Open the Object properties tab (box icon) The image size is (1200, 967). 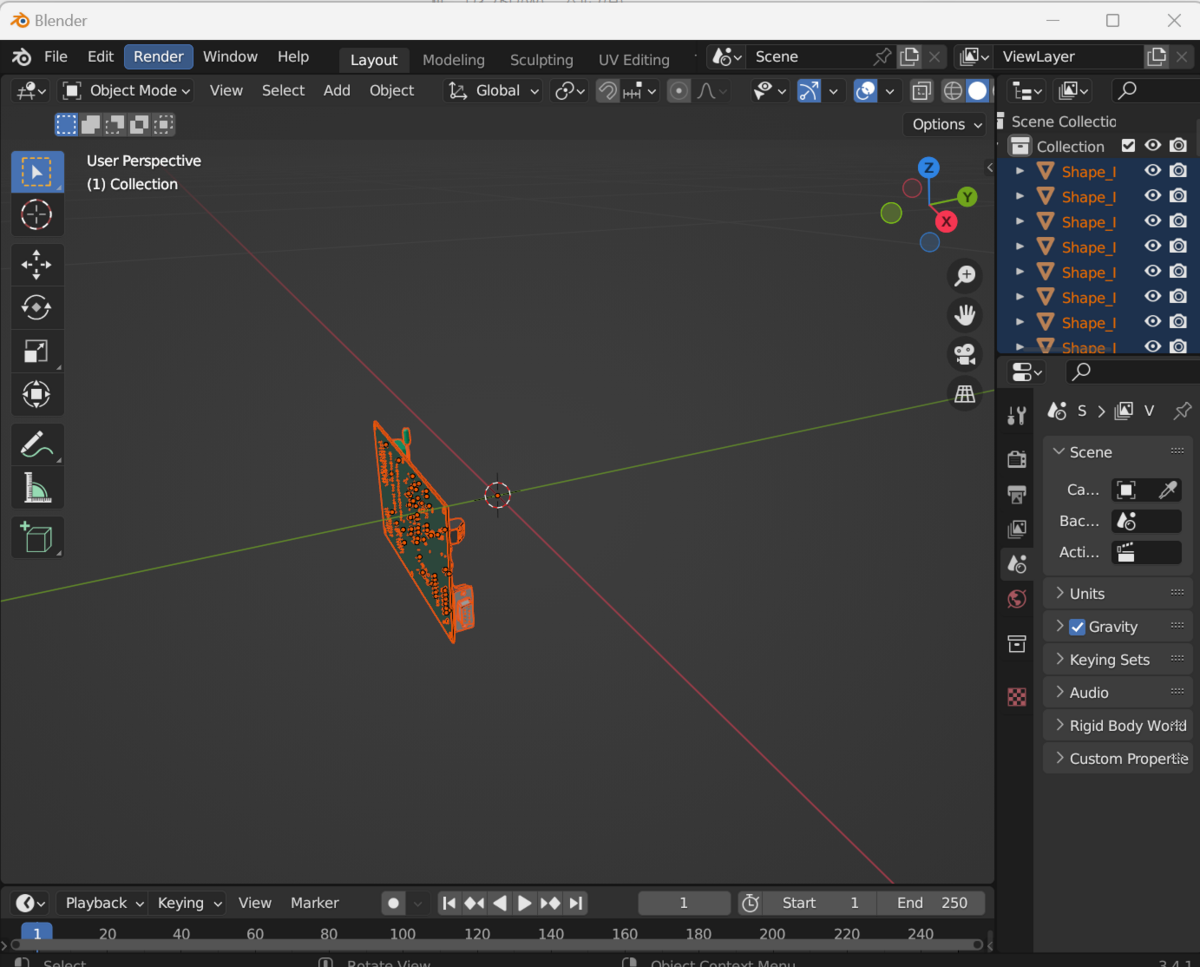click(x=1017, y=644)
